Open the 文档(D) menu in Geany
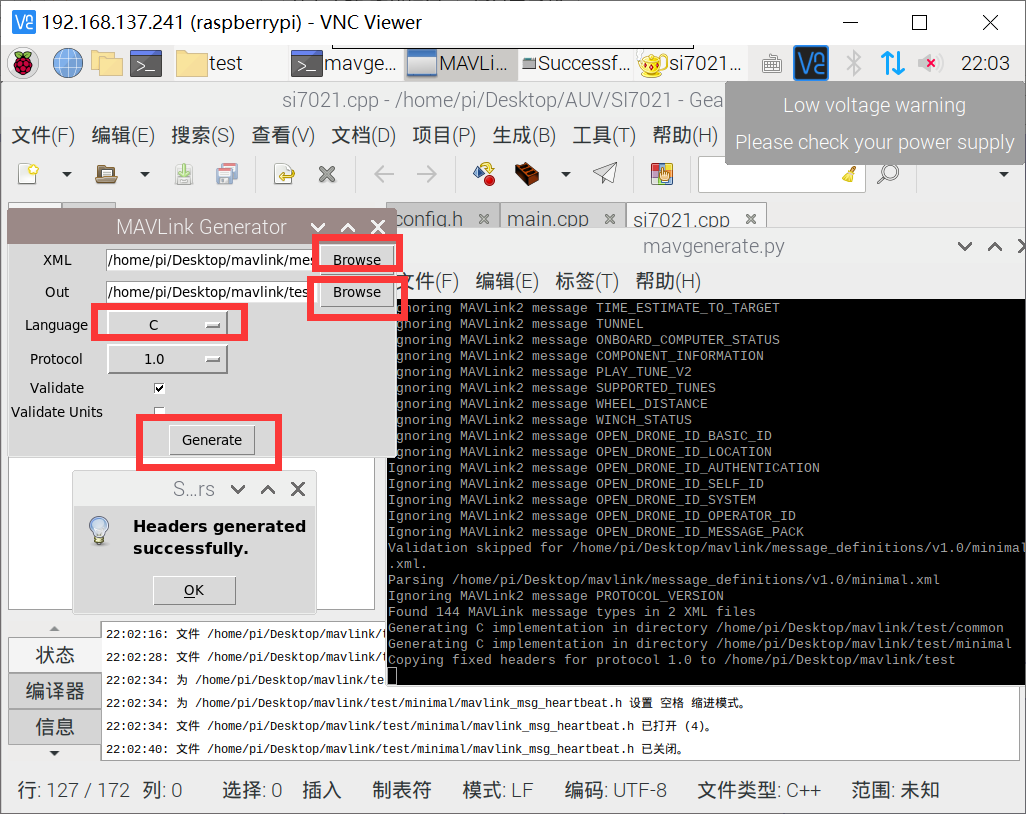The image size is (1026, 814). point(364,135)
